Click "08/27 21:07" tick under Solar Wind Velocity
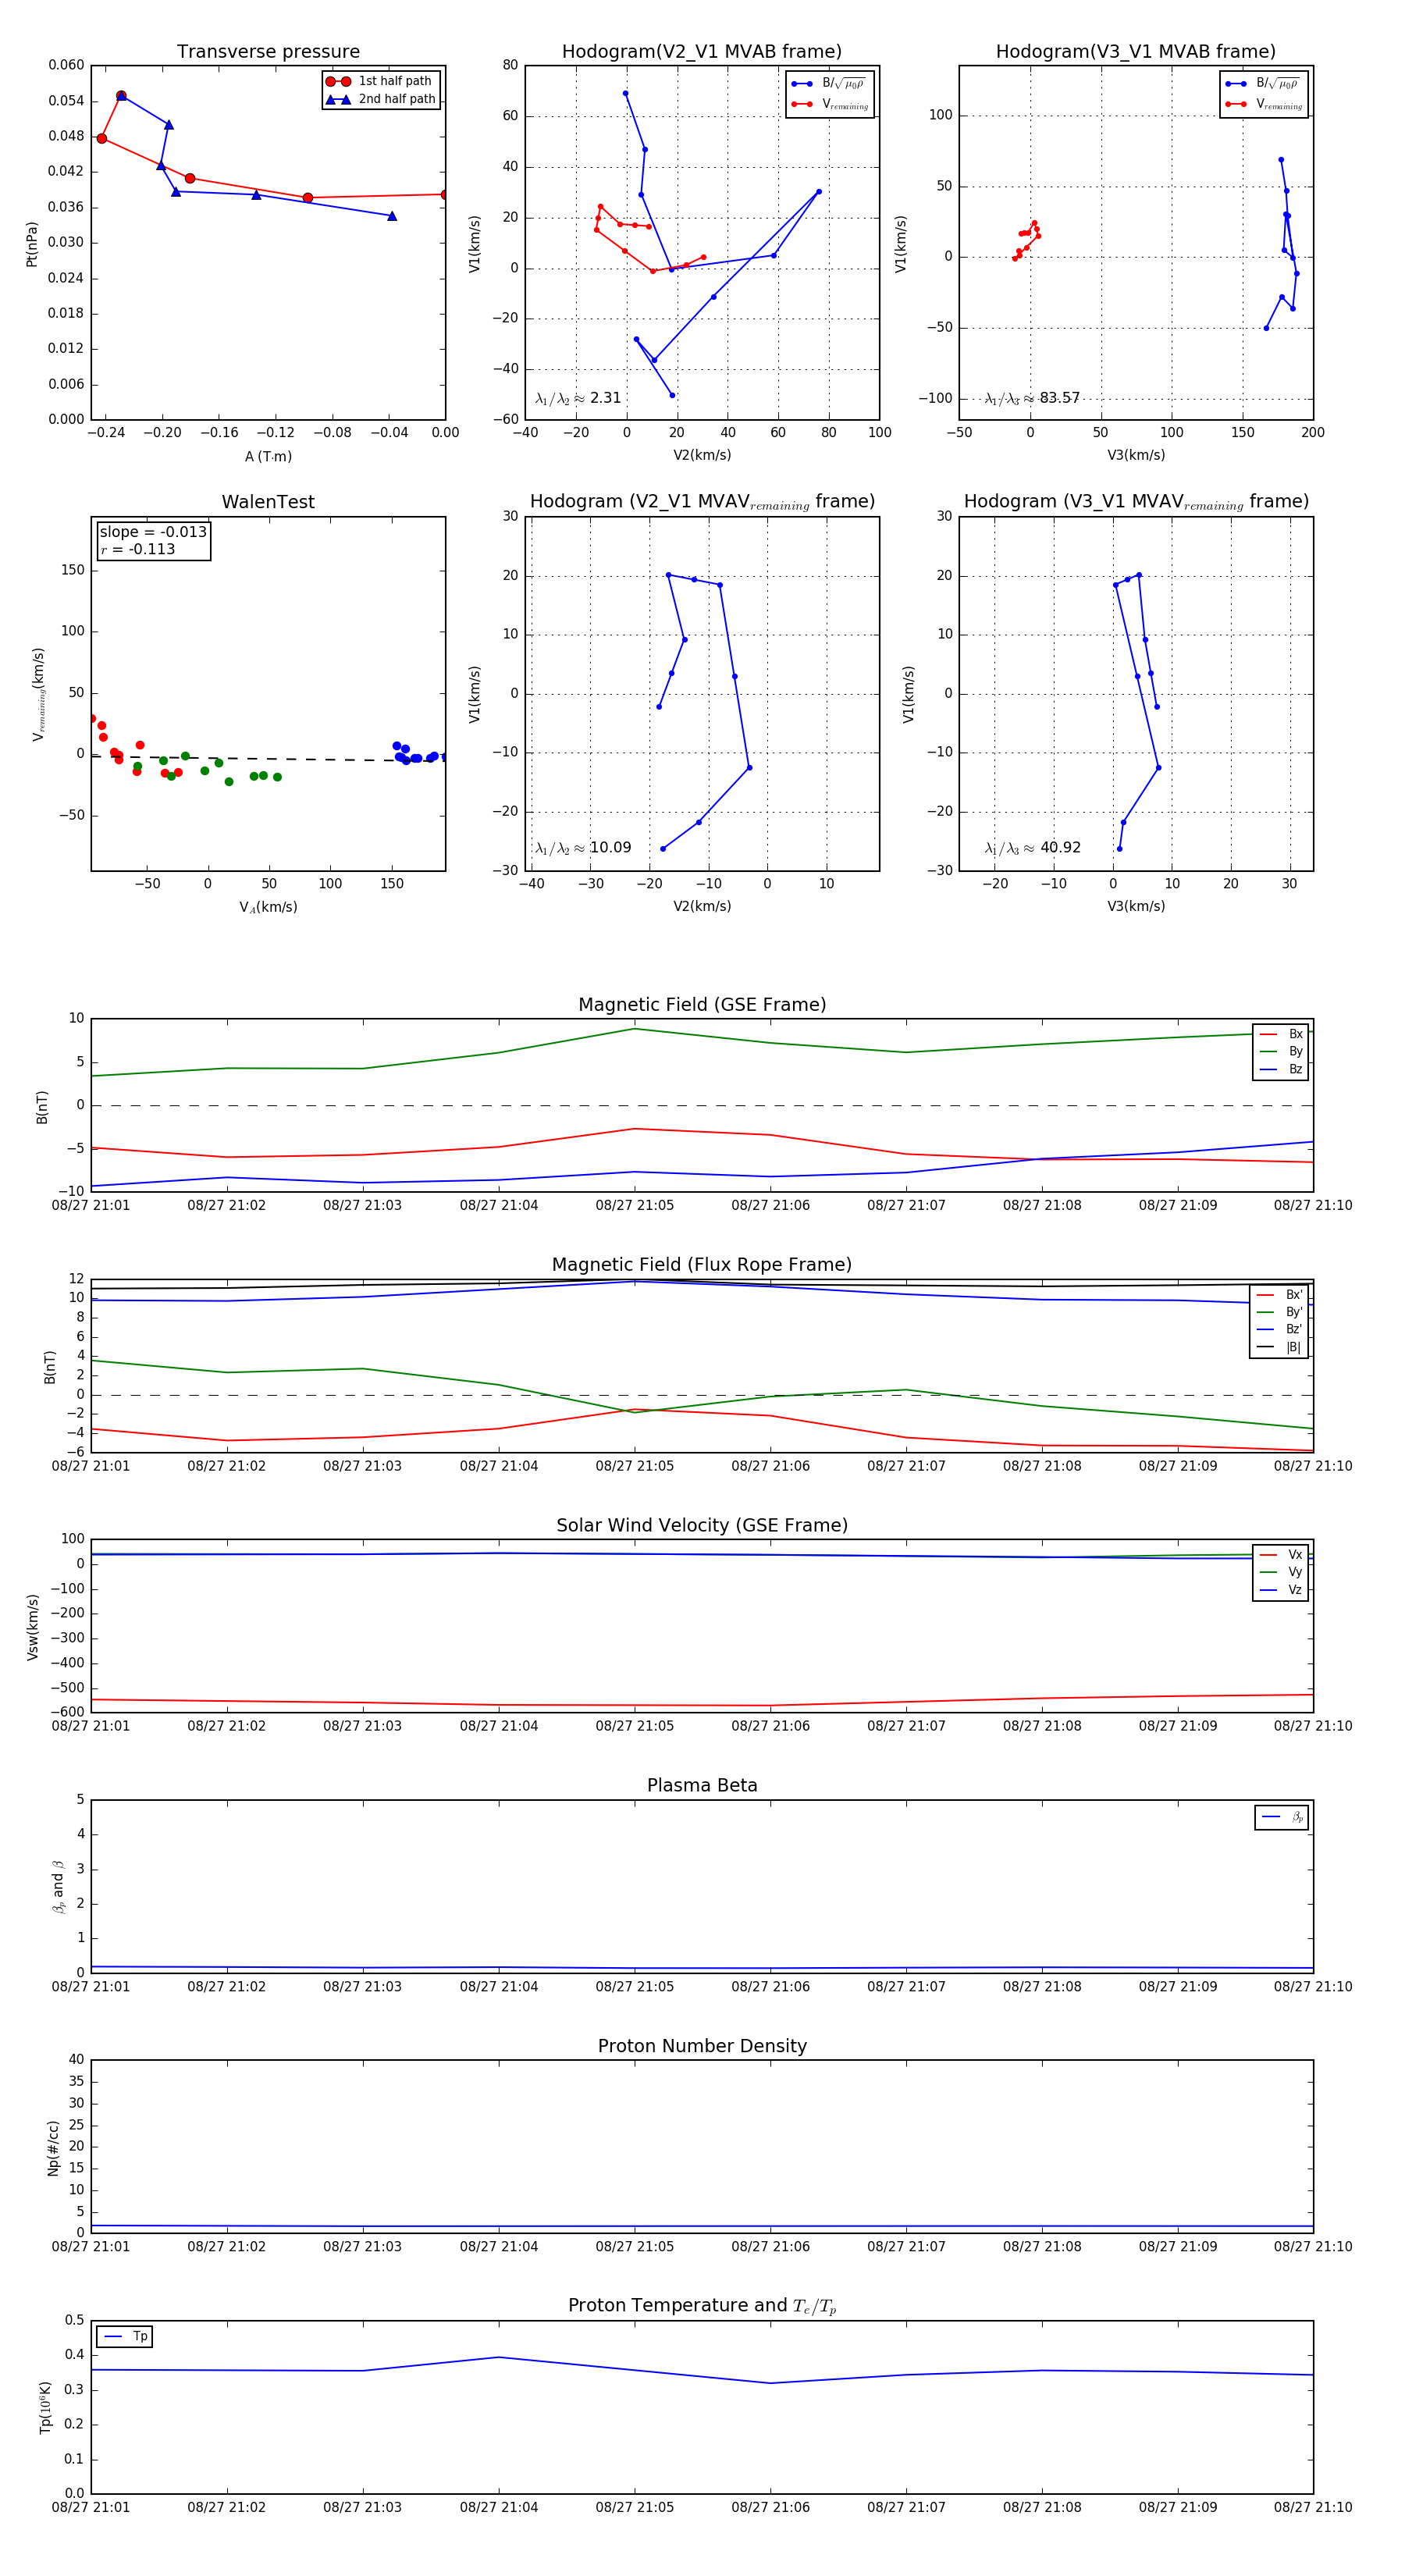The image size is (1405, 2576). point(906,1726)
